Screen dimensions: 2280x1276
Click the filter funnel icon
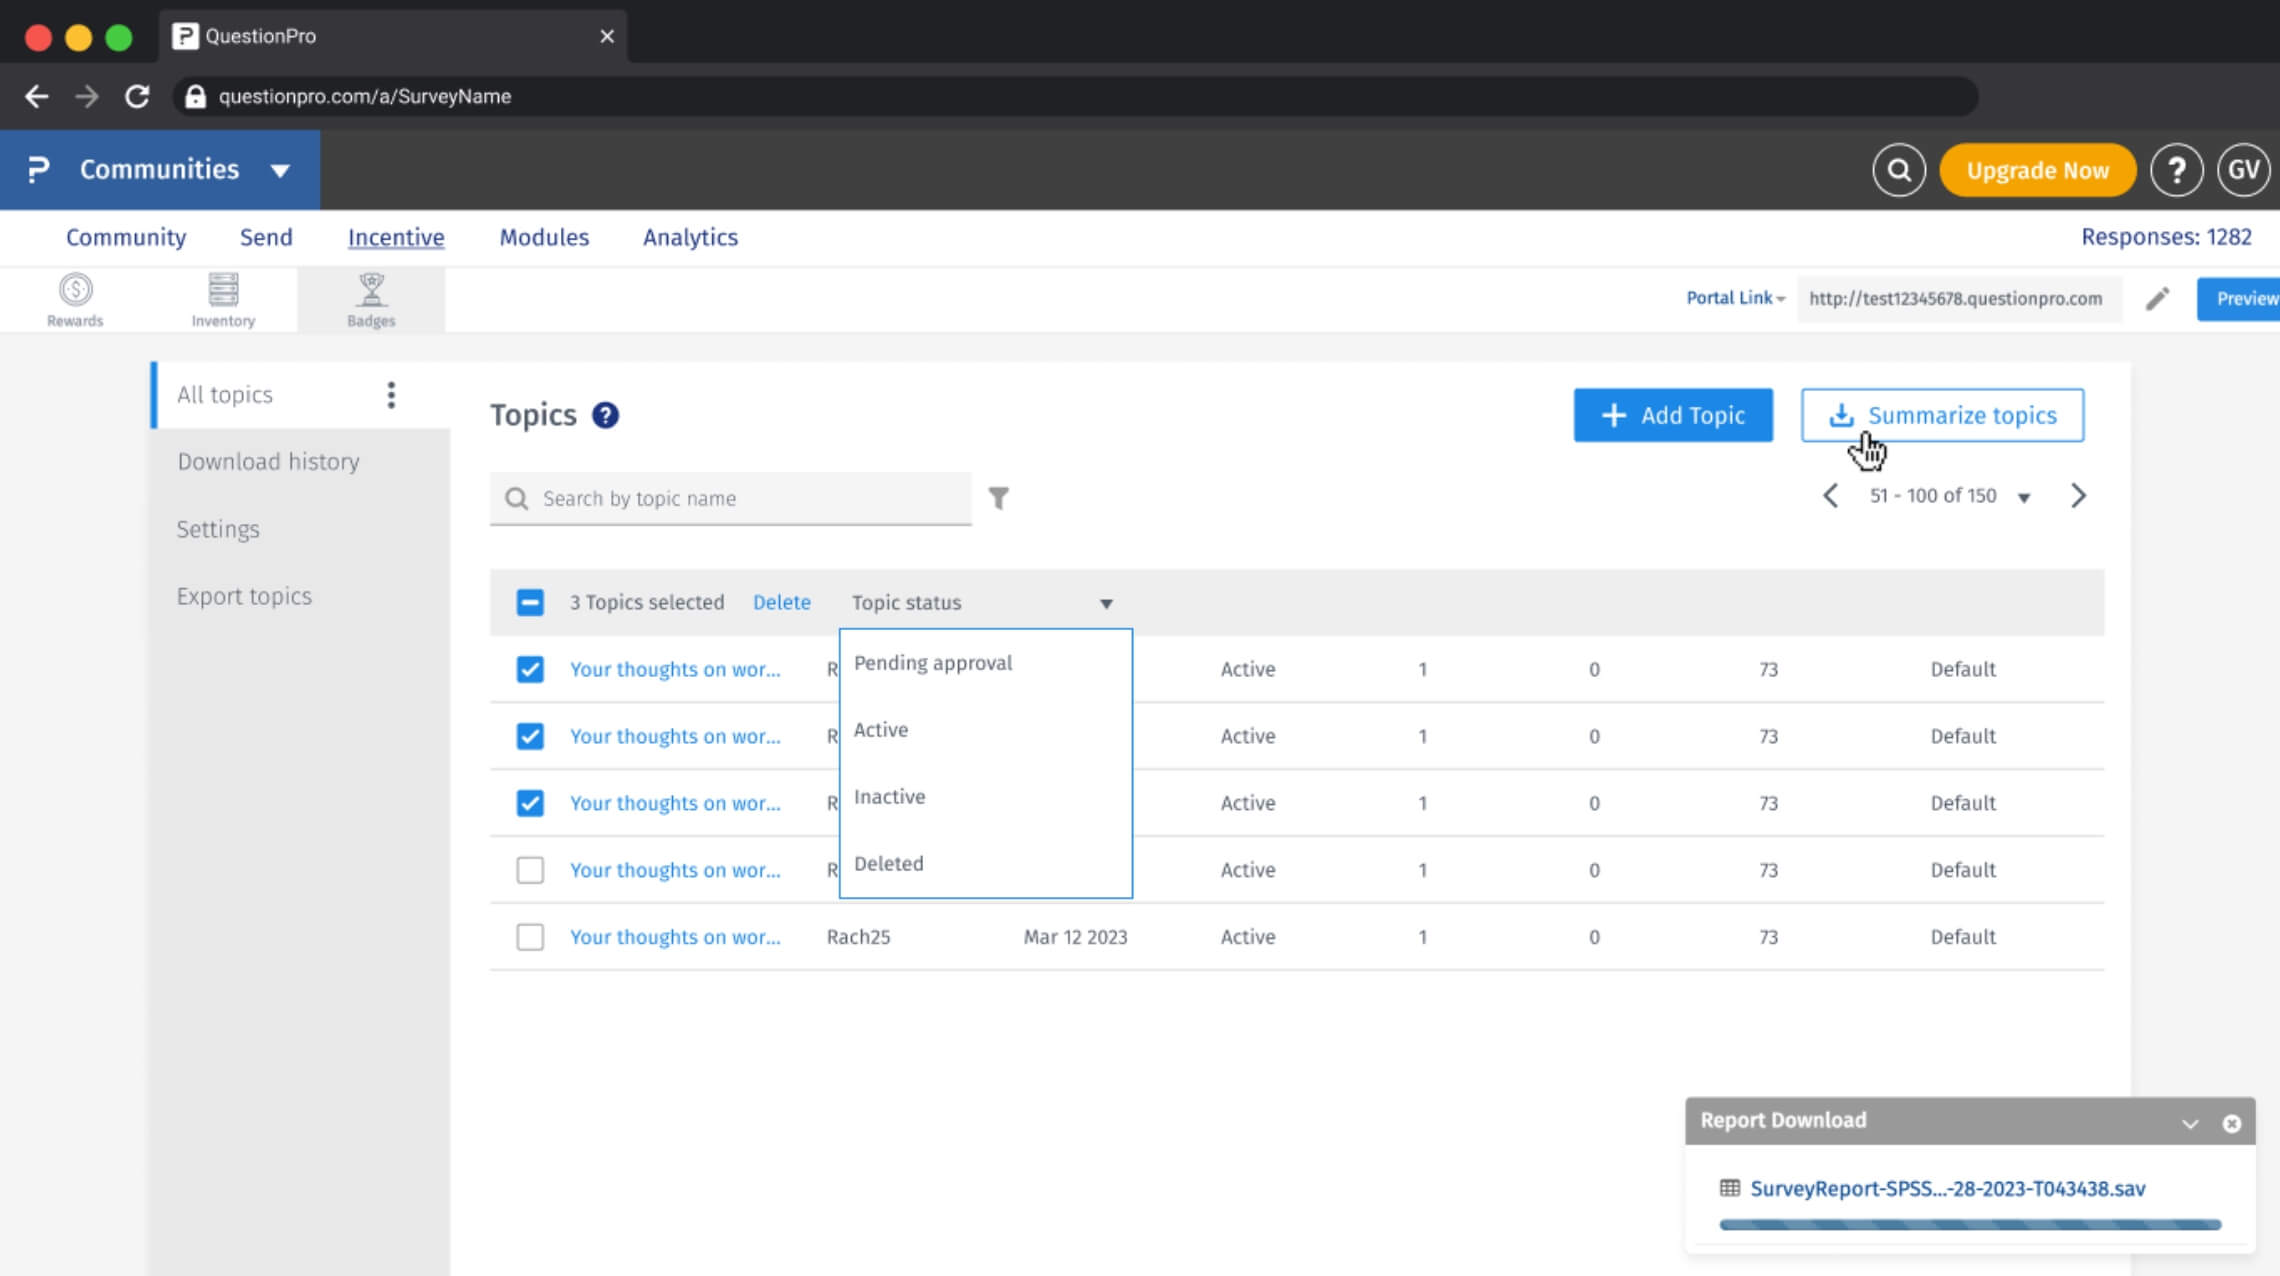click(x=998, y=497)
